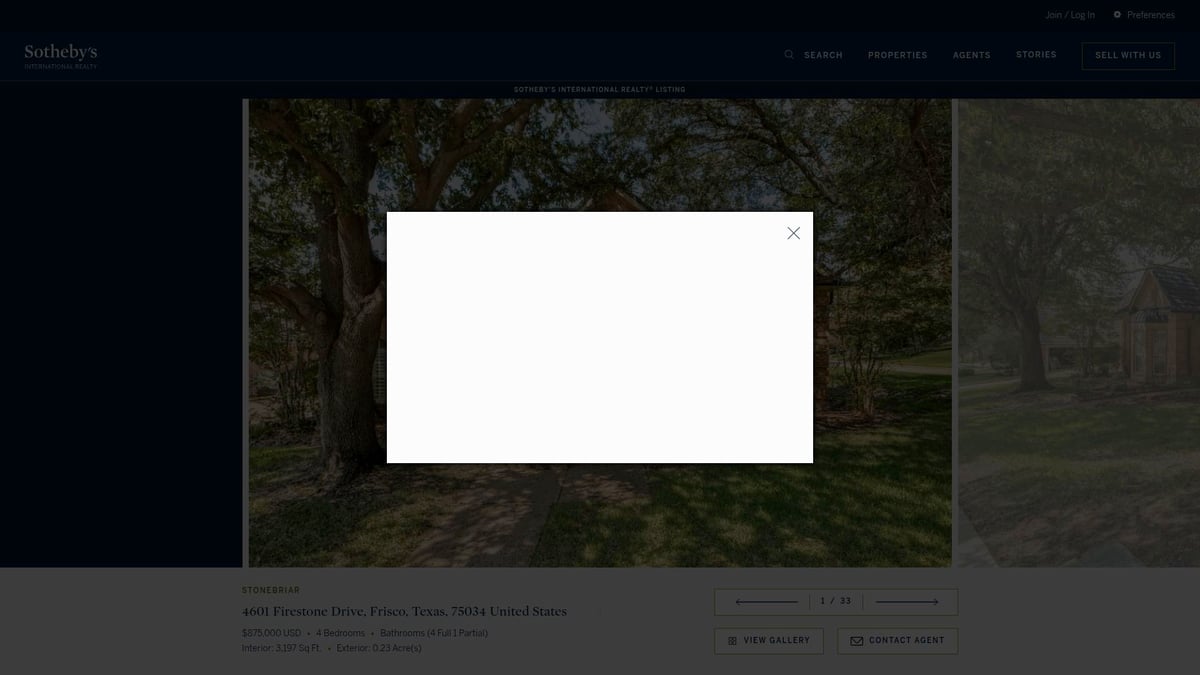Open the Properties menu

coord(897,55)
